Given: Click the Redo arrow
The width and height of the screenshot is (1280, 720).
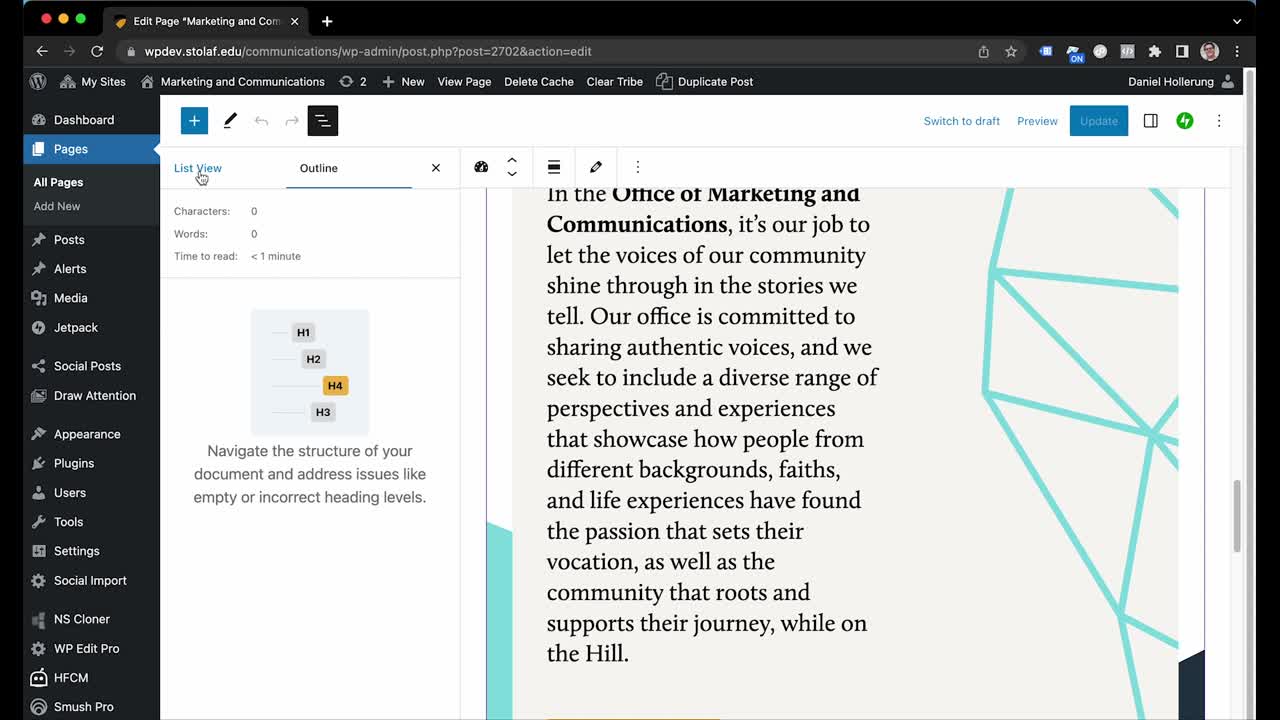Looking at the screenshot, I should [x=292, y=121].
